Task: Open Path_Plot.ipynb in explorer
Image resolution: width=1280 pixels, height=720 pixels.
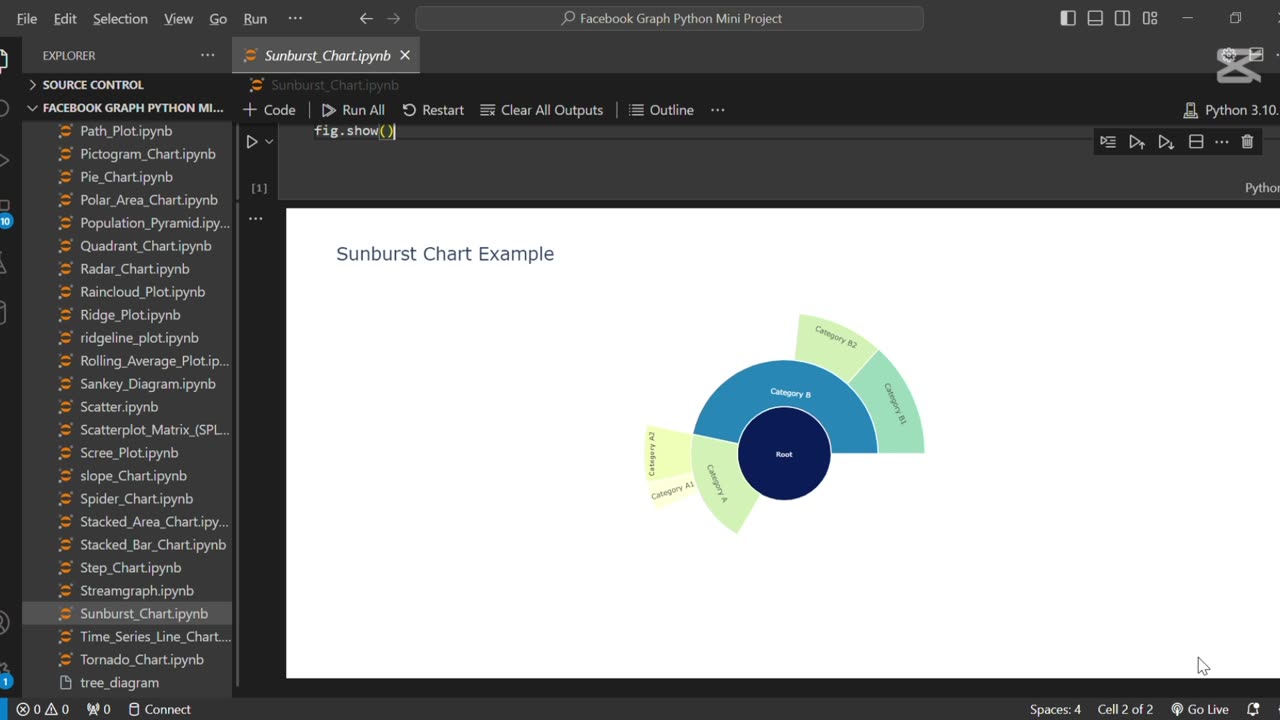Action: click(x=126, y=131)
